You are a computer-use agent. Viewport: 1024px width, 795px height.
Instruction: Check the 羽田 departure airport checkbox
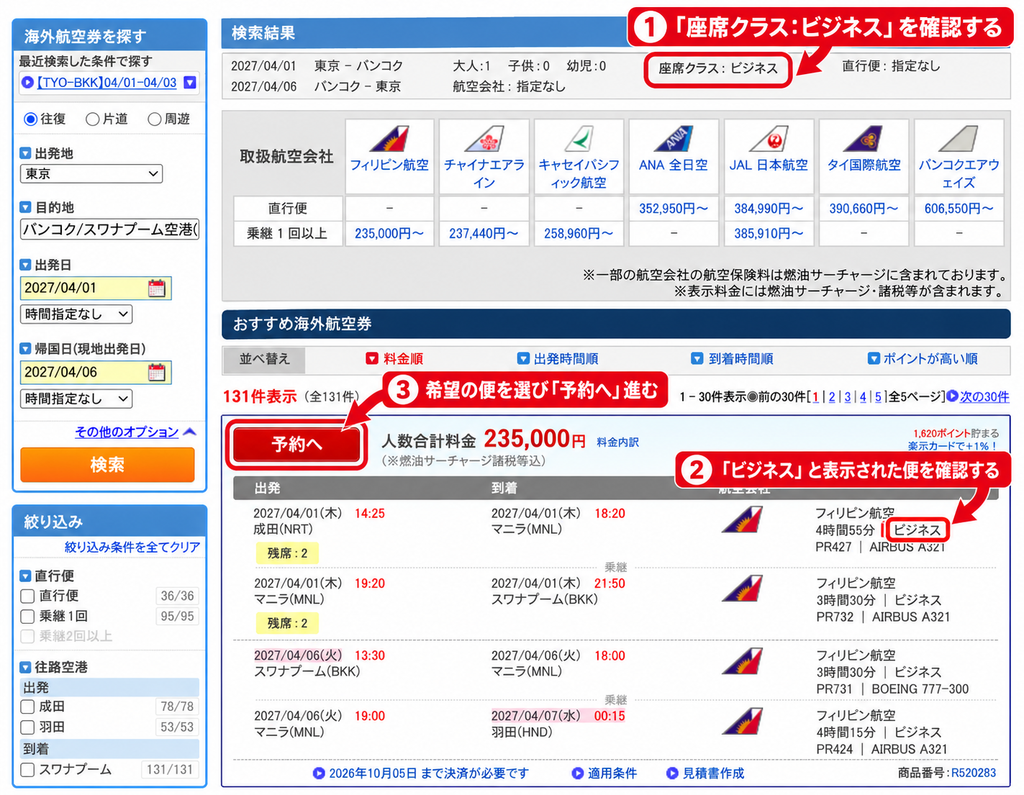[27, 726]
